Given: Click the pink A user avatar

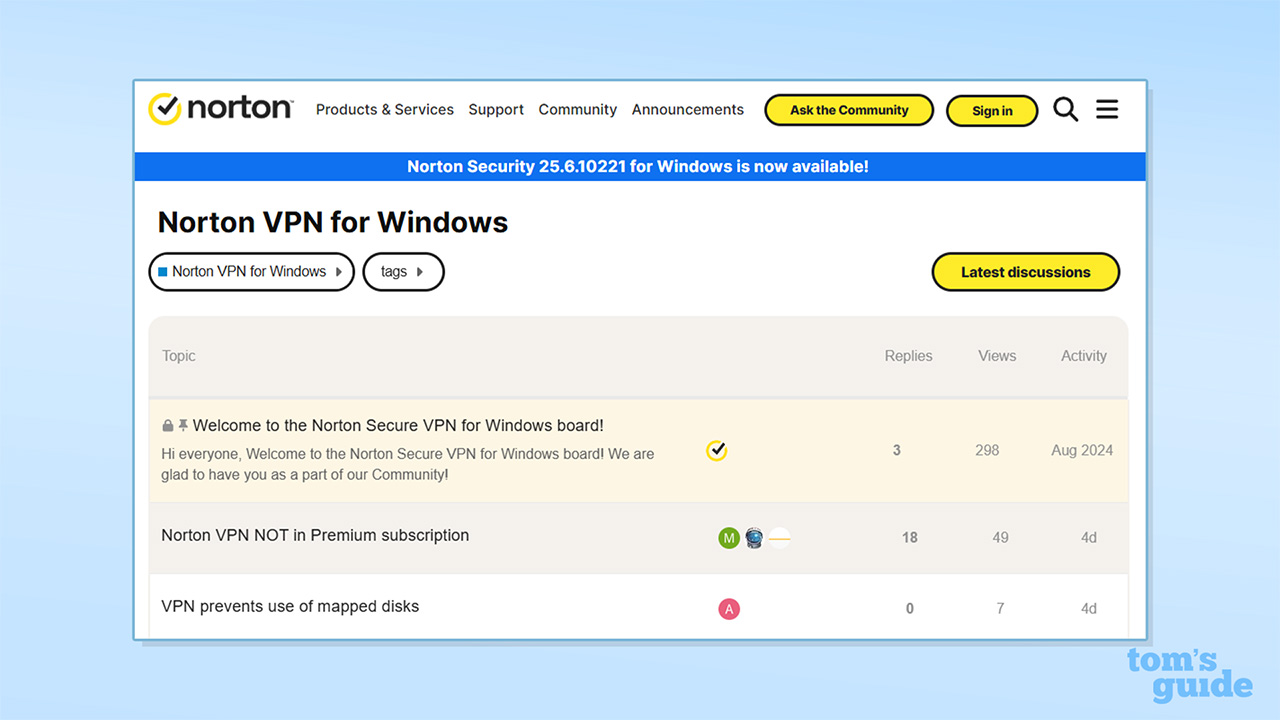Looking at the screenshot, I should click(729, 609).
